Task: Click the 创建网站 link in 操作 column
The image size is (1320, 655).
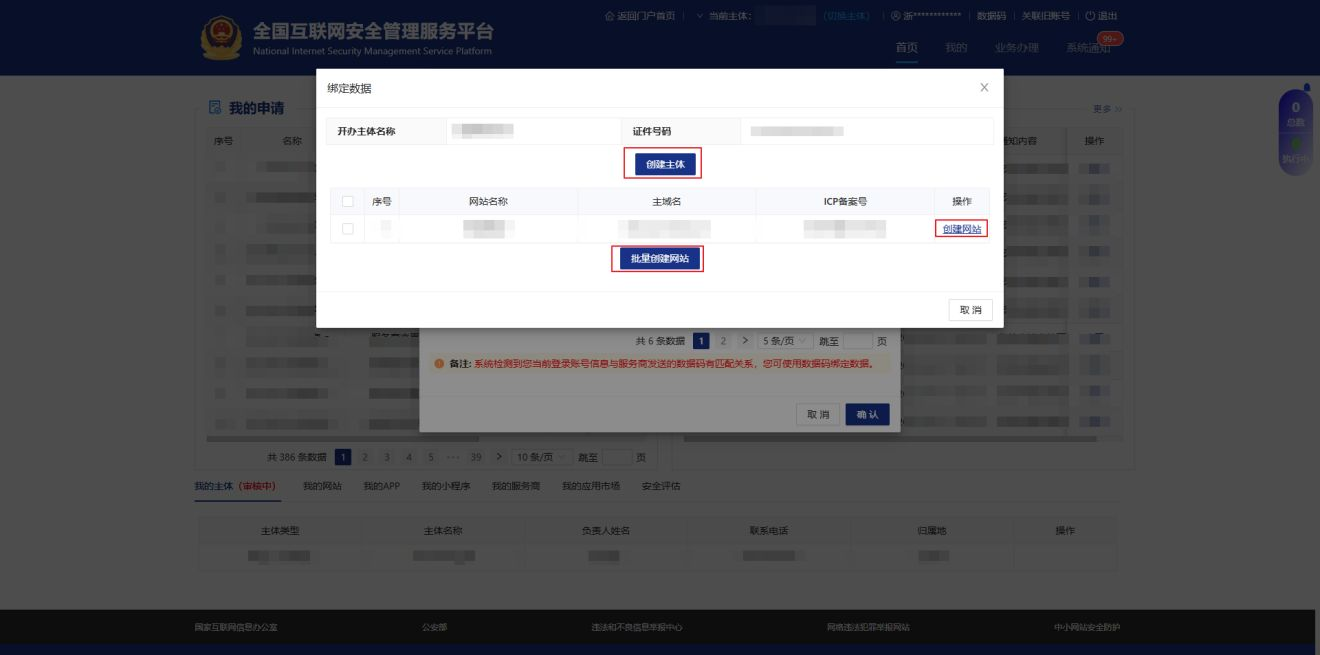Action: pyautogui.click(x=962, y=229)
